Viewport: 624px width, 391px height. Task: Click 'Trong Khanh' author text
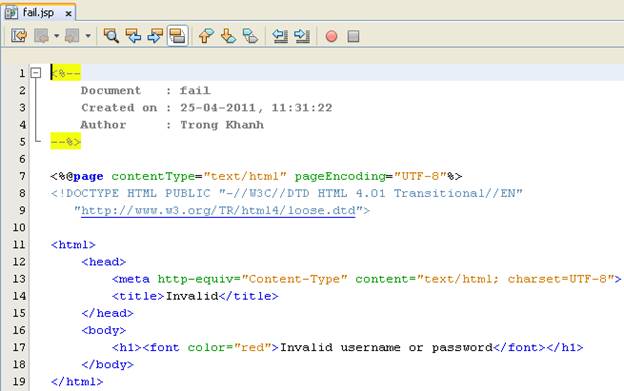(x=222, y=125)
